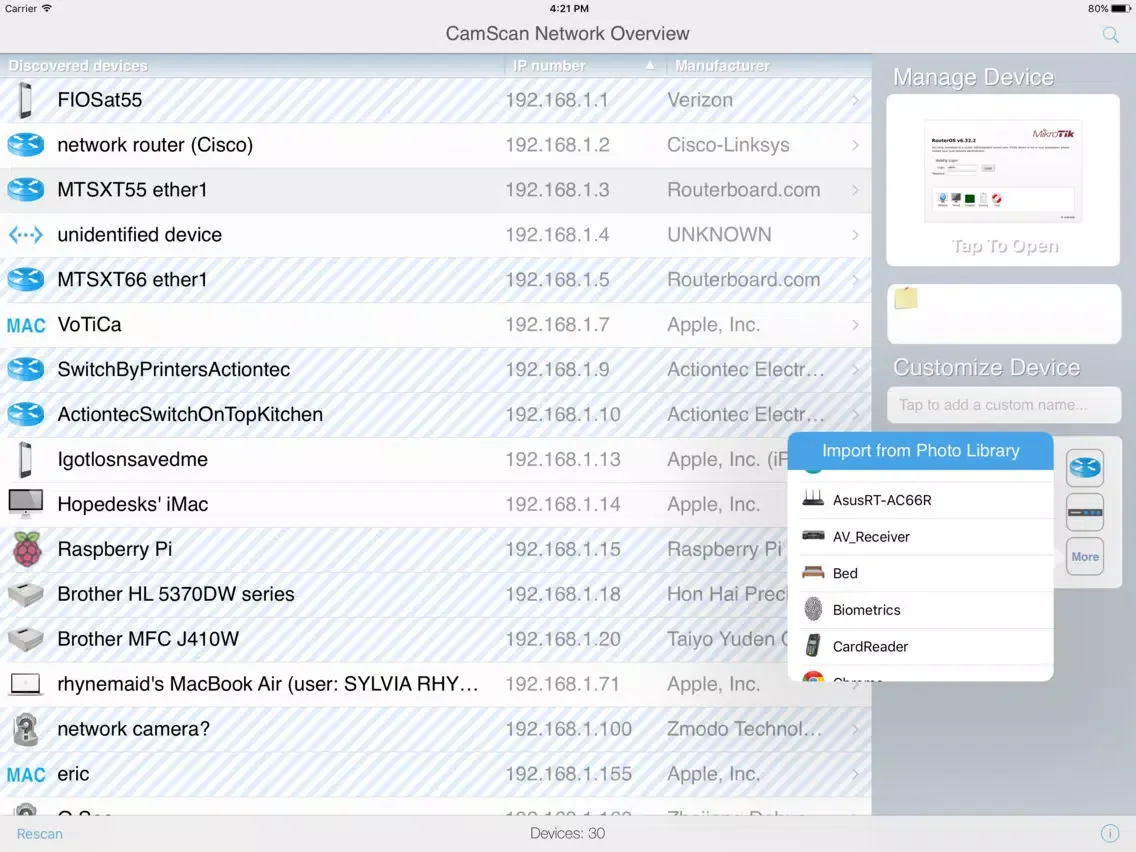Click the iMac icon for Hopedesks' iMac

click(x=25, y=504)
